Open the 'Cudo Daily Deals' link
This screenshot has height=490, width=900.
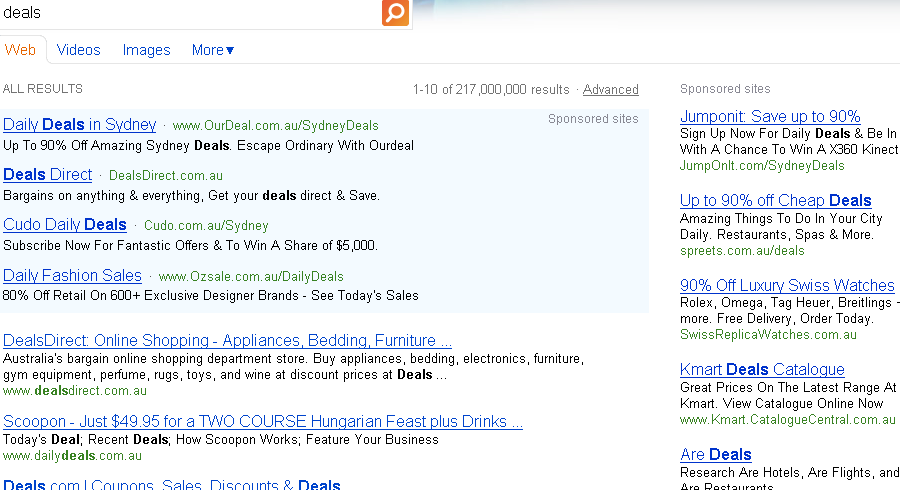65,224
